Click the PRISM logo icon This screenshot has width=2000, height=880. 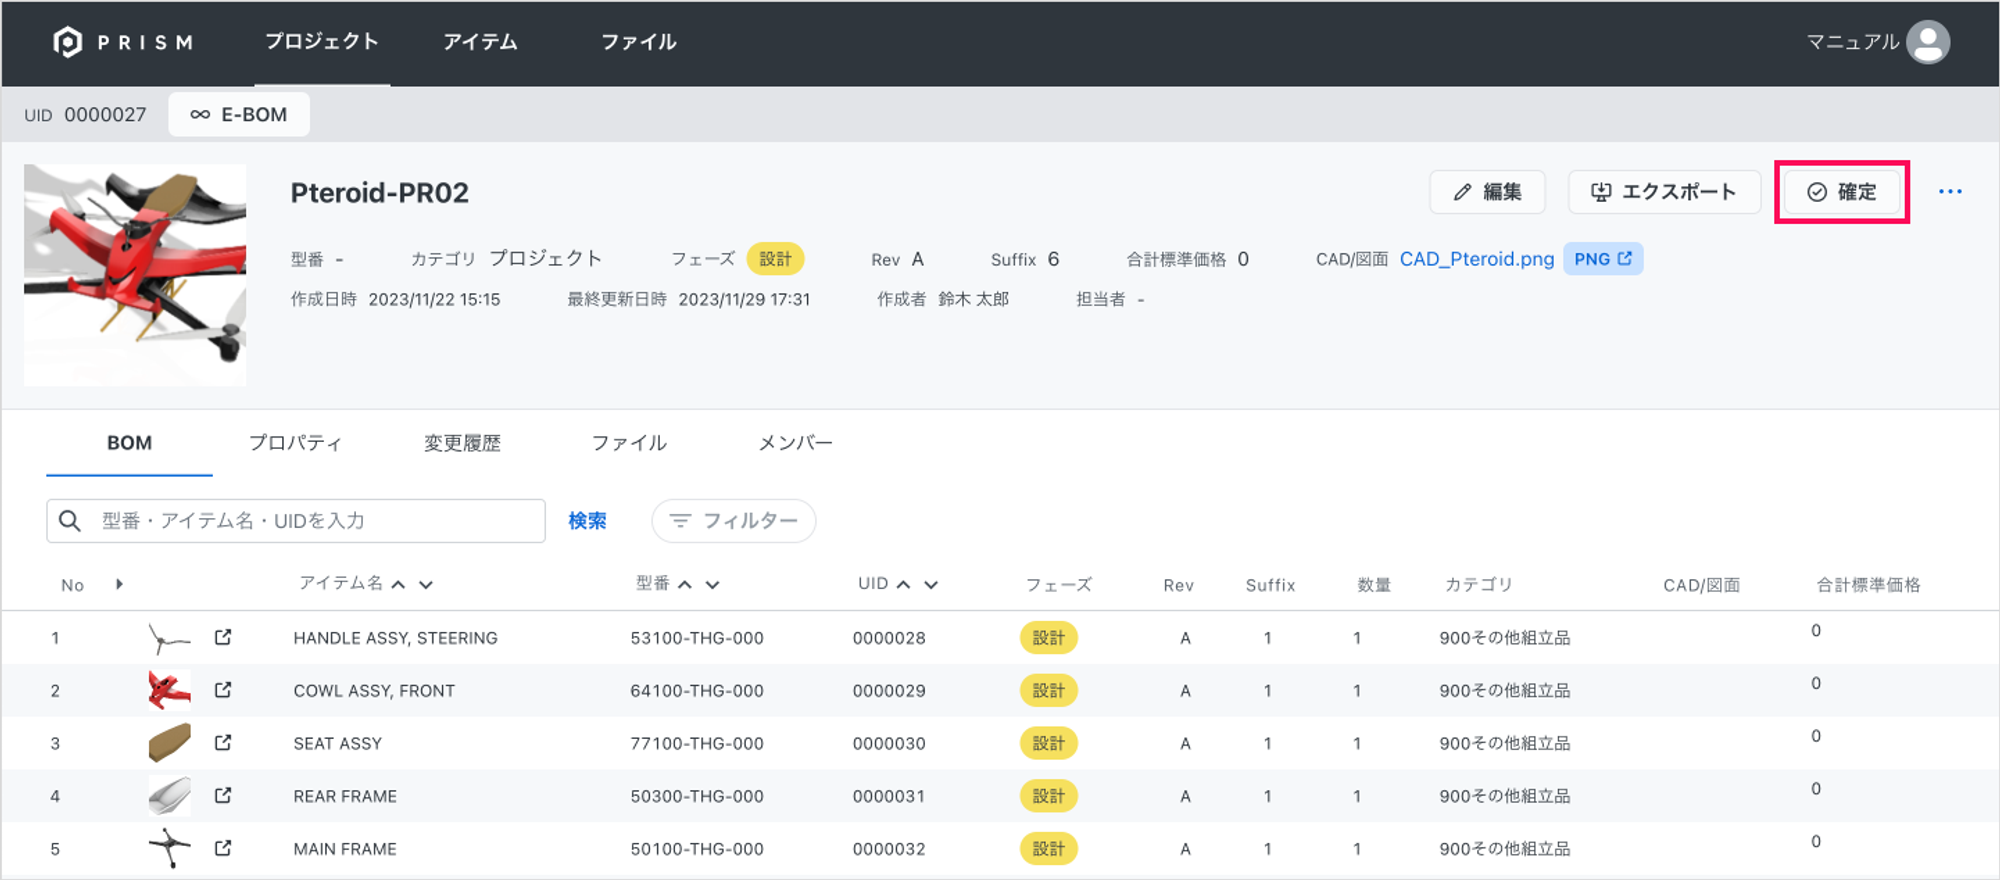coord(67,42)
